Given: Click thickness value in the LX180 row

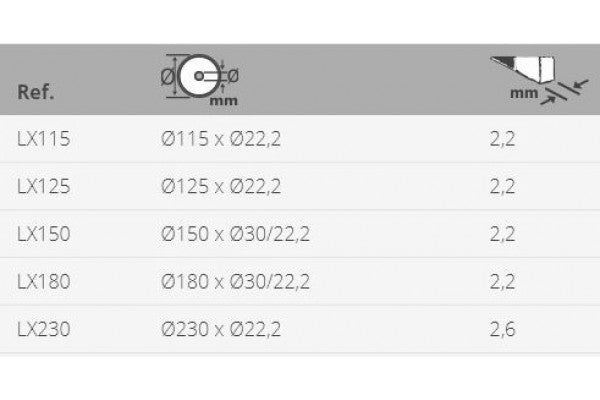Looking at the screenshot, I should pyautogui.click(x=502, y=282).
